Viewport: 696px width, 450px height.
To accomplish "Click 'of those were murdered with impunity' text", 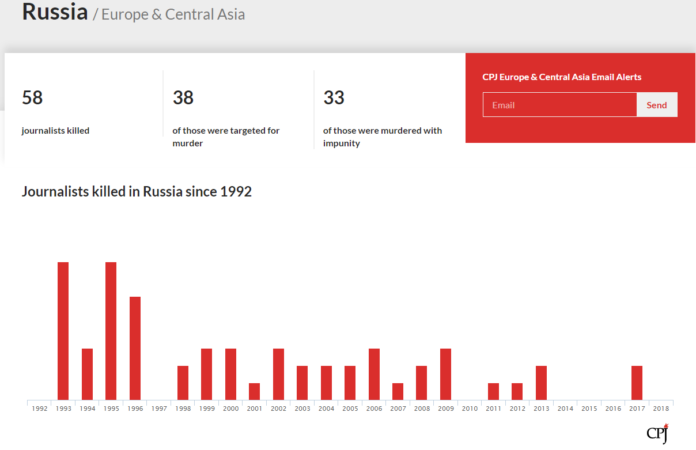I will (x=383, y=137).
